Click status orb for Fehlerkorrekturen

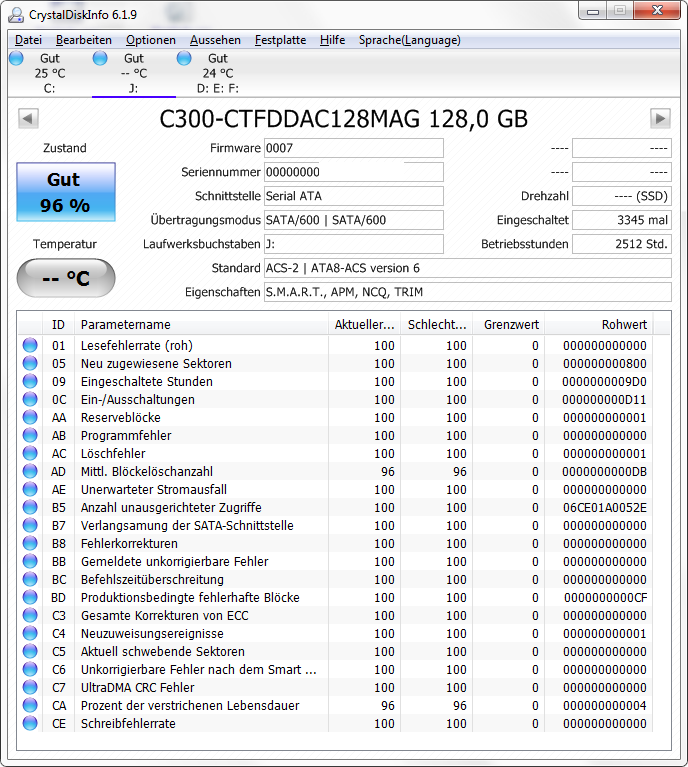point(30,543)
